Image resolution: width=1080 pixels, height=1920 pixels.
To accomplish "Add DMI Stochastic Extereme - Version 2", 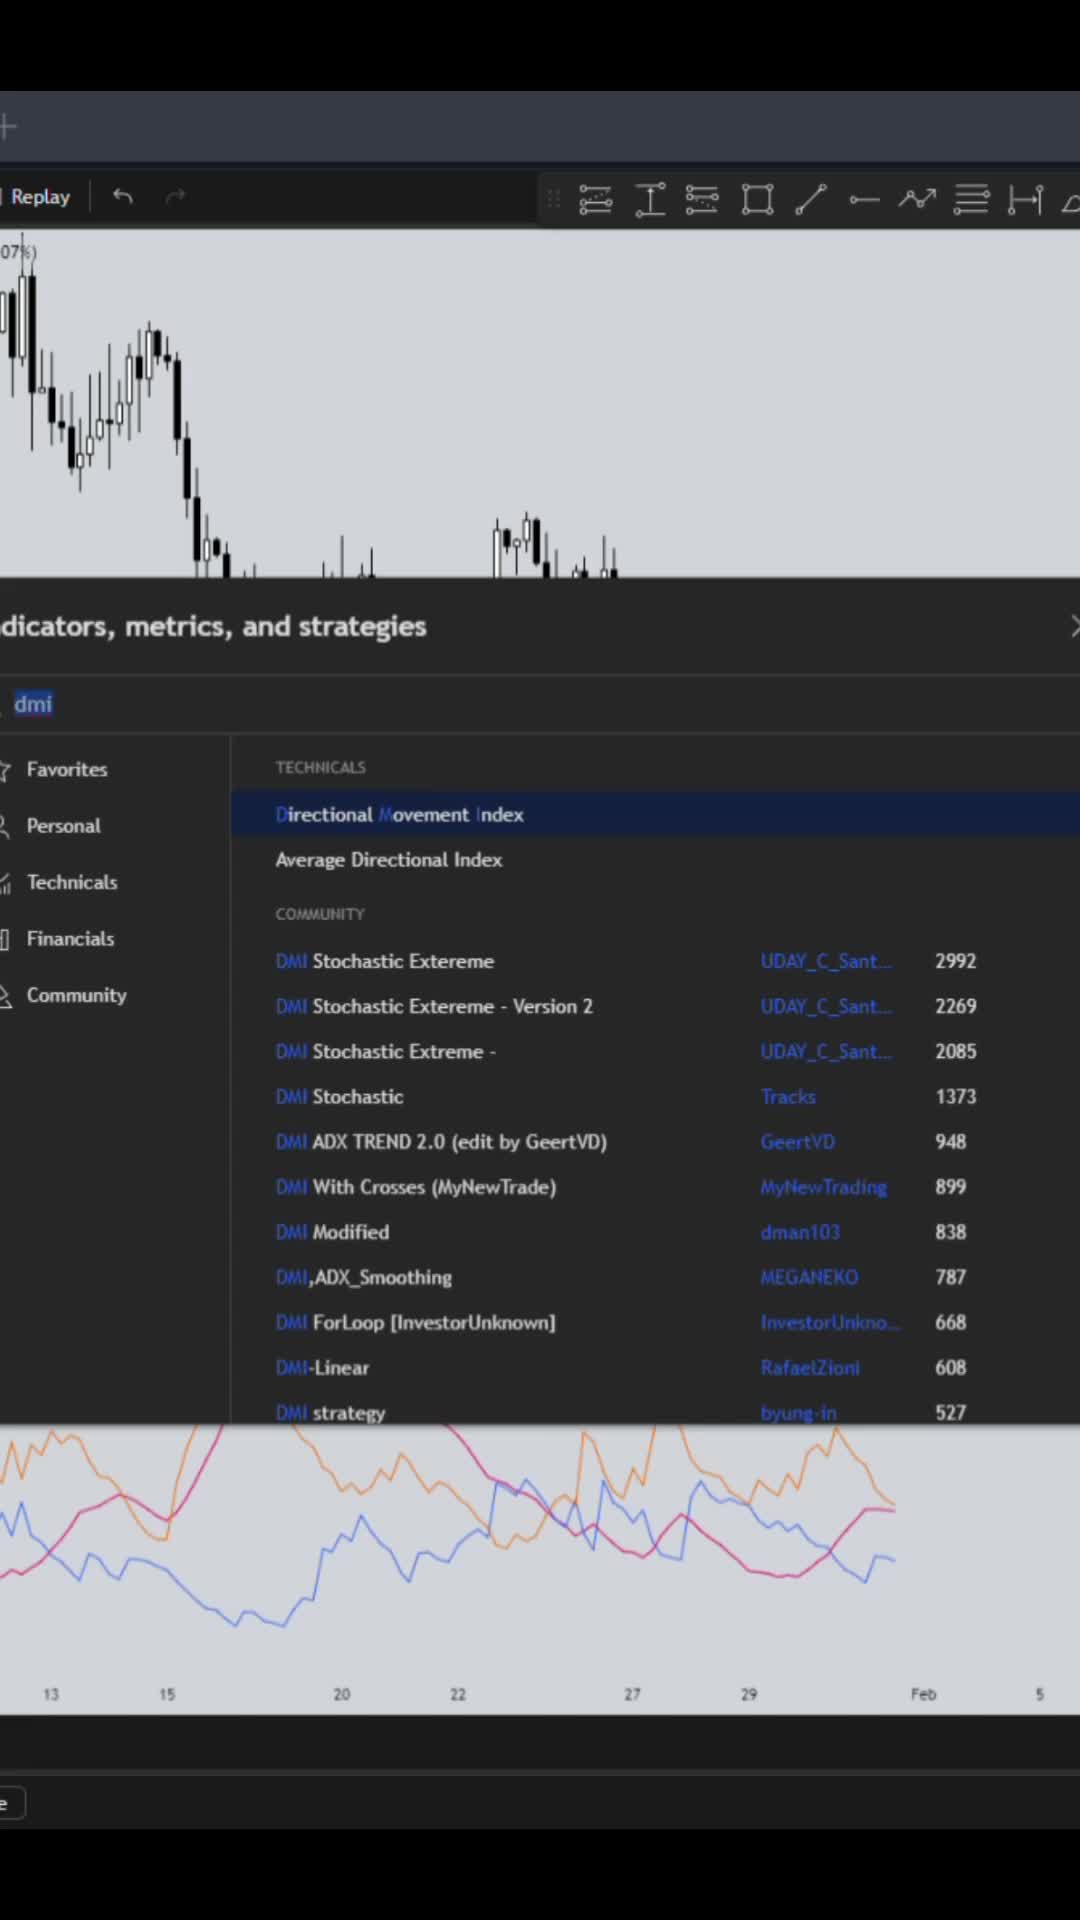I will (655, 1006).
